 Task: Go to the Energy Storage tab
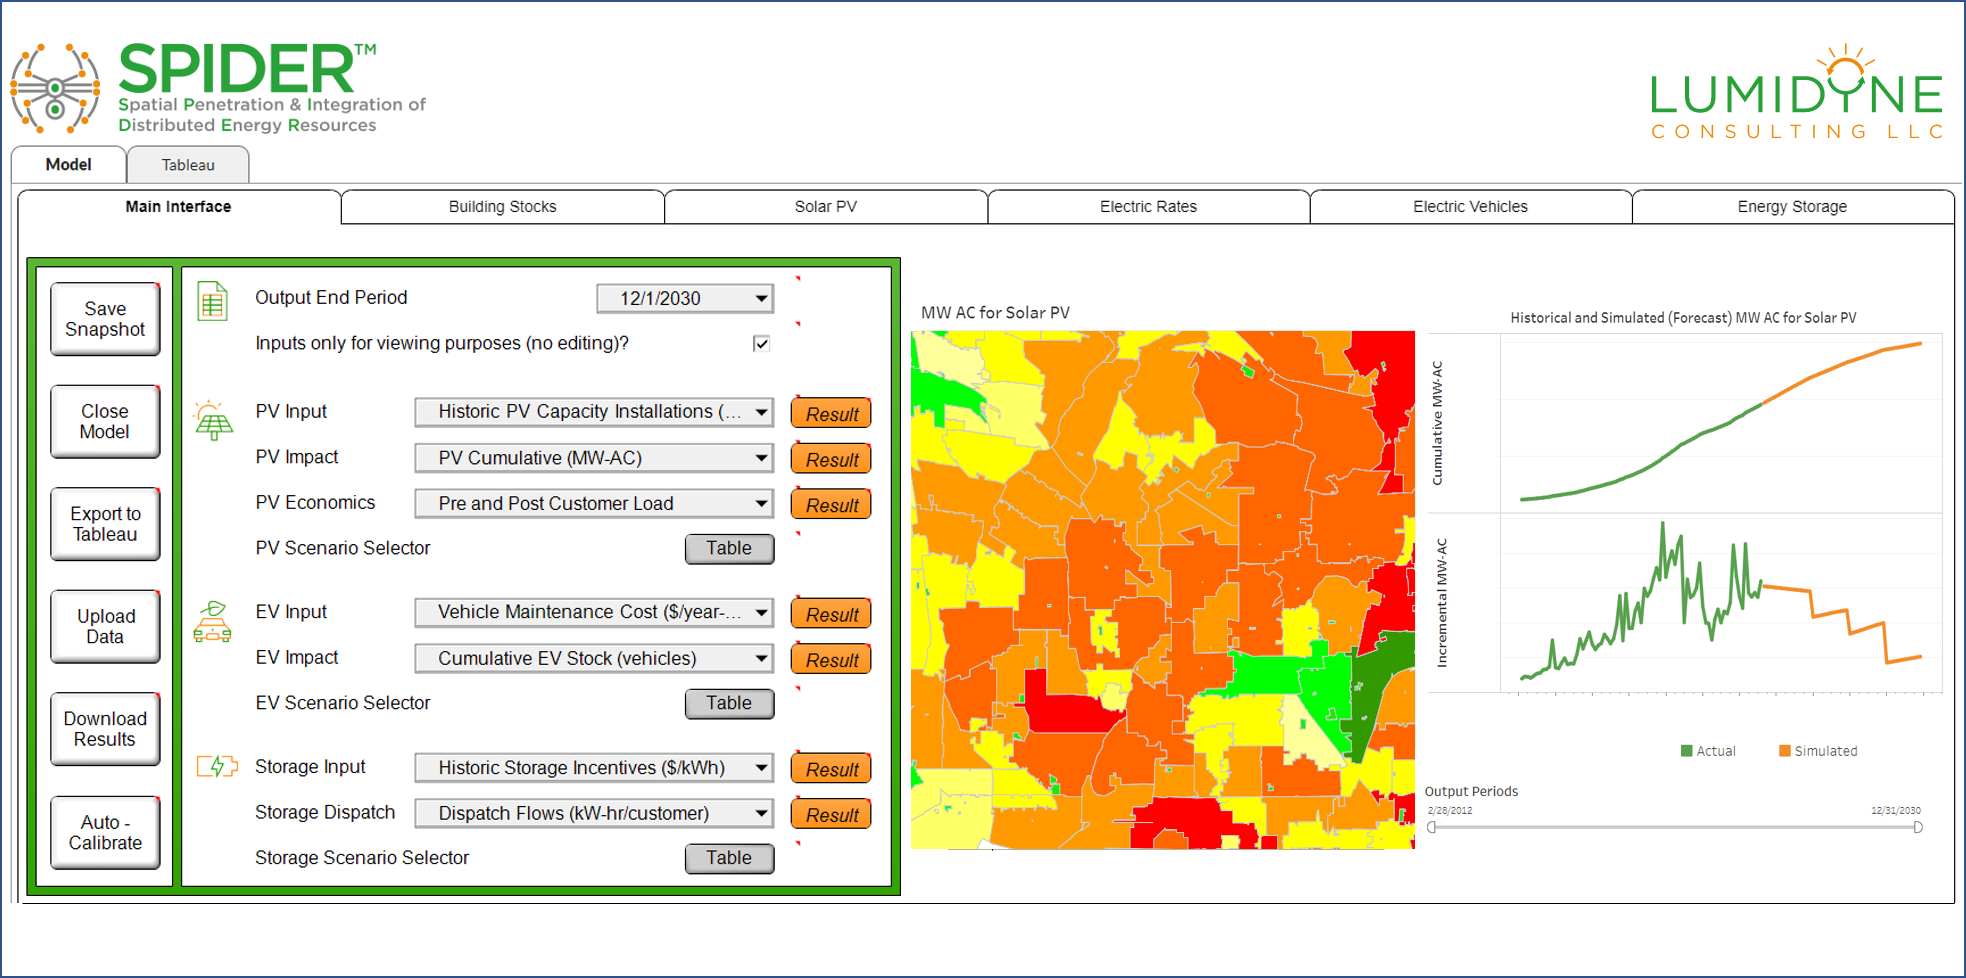click(1791, 207)
